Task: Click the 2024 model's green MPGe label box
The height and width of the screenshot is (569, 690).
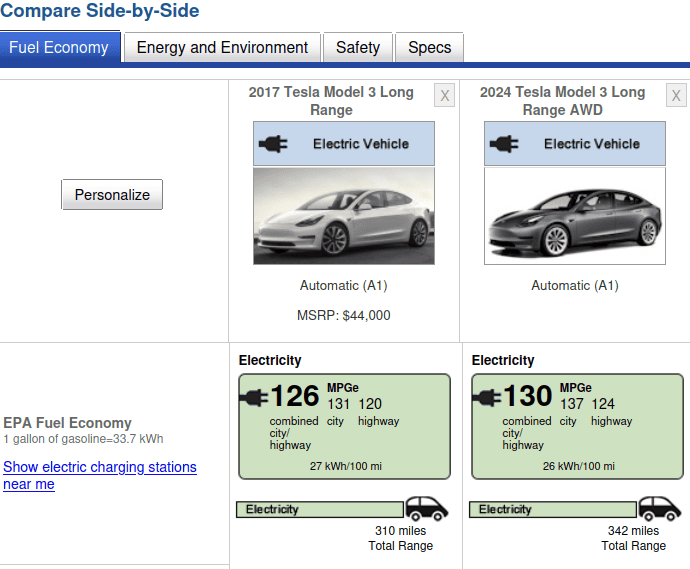Action: [x=577, y=426]
